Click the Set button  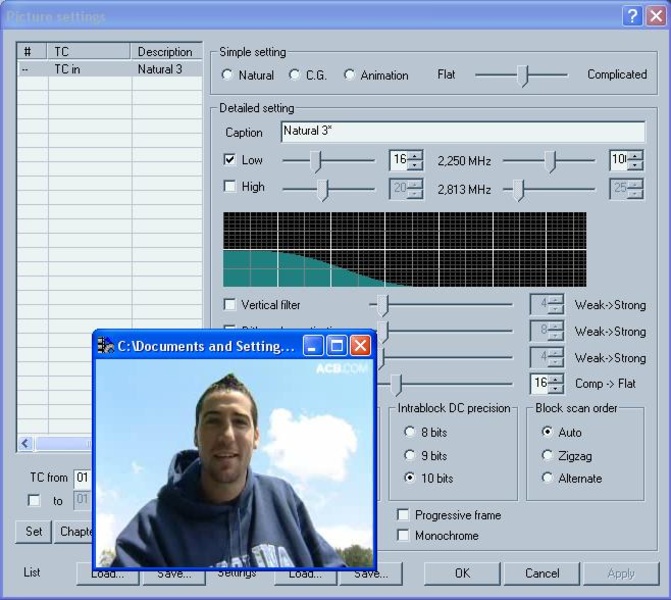click(x=33, y=532)
